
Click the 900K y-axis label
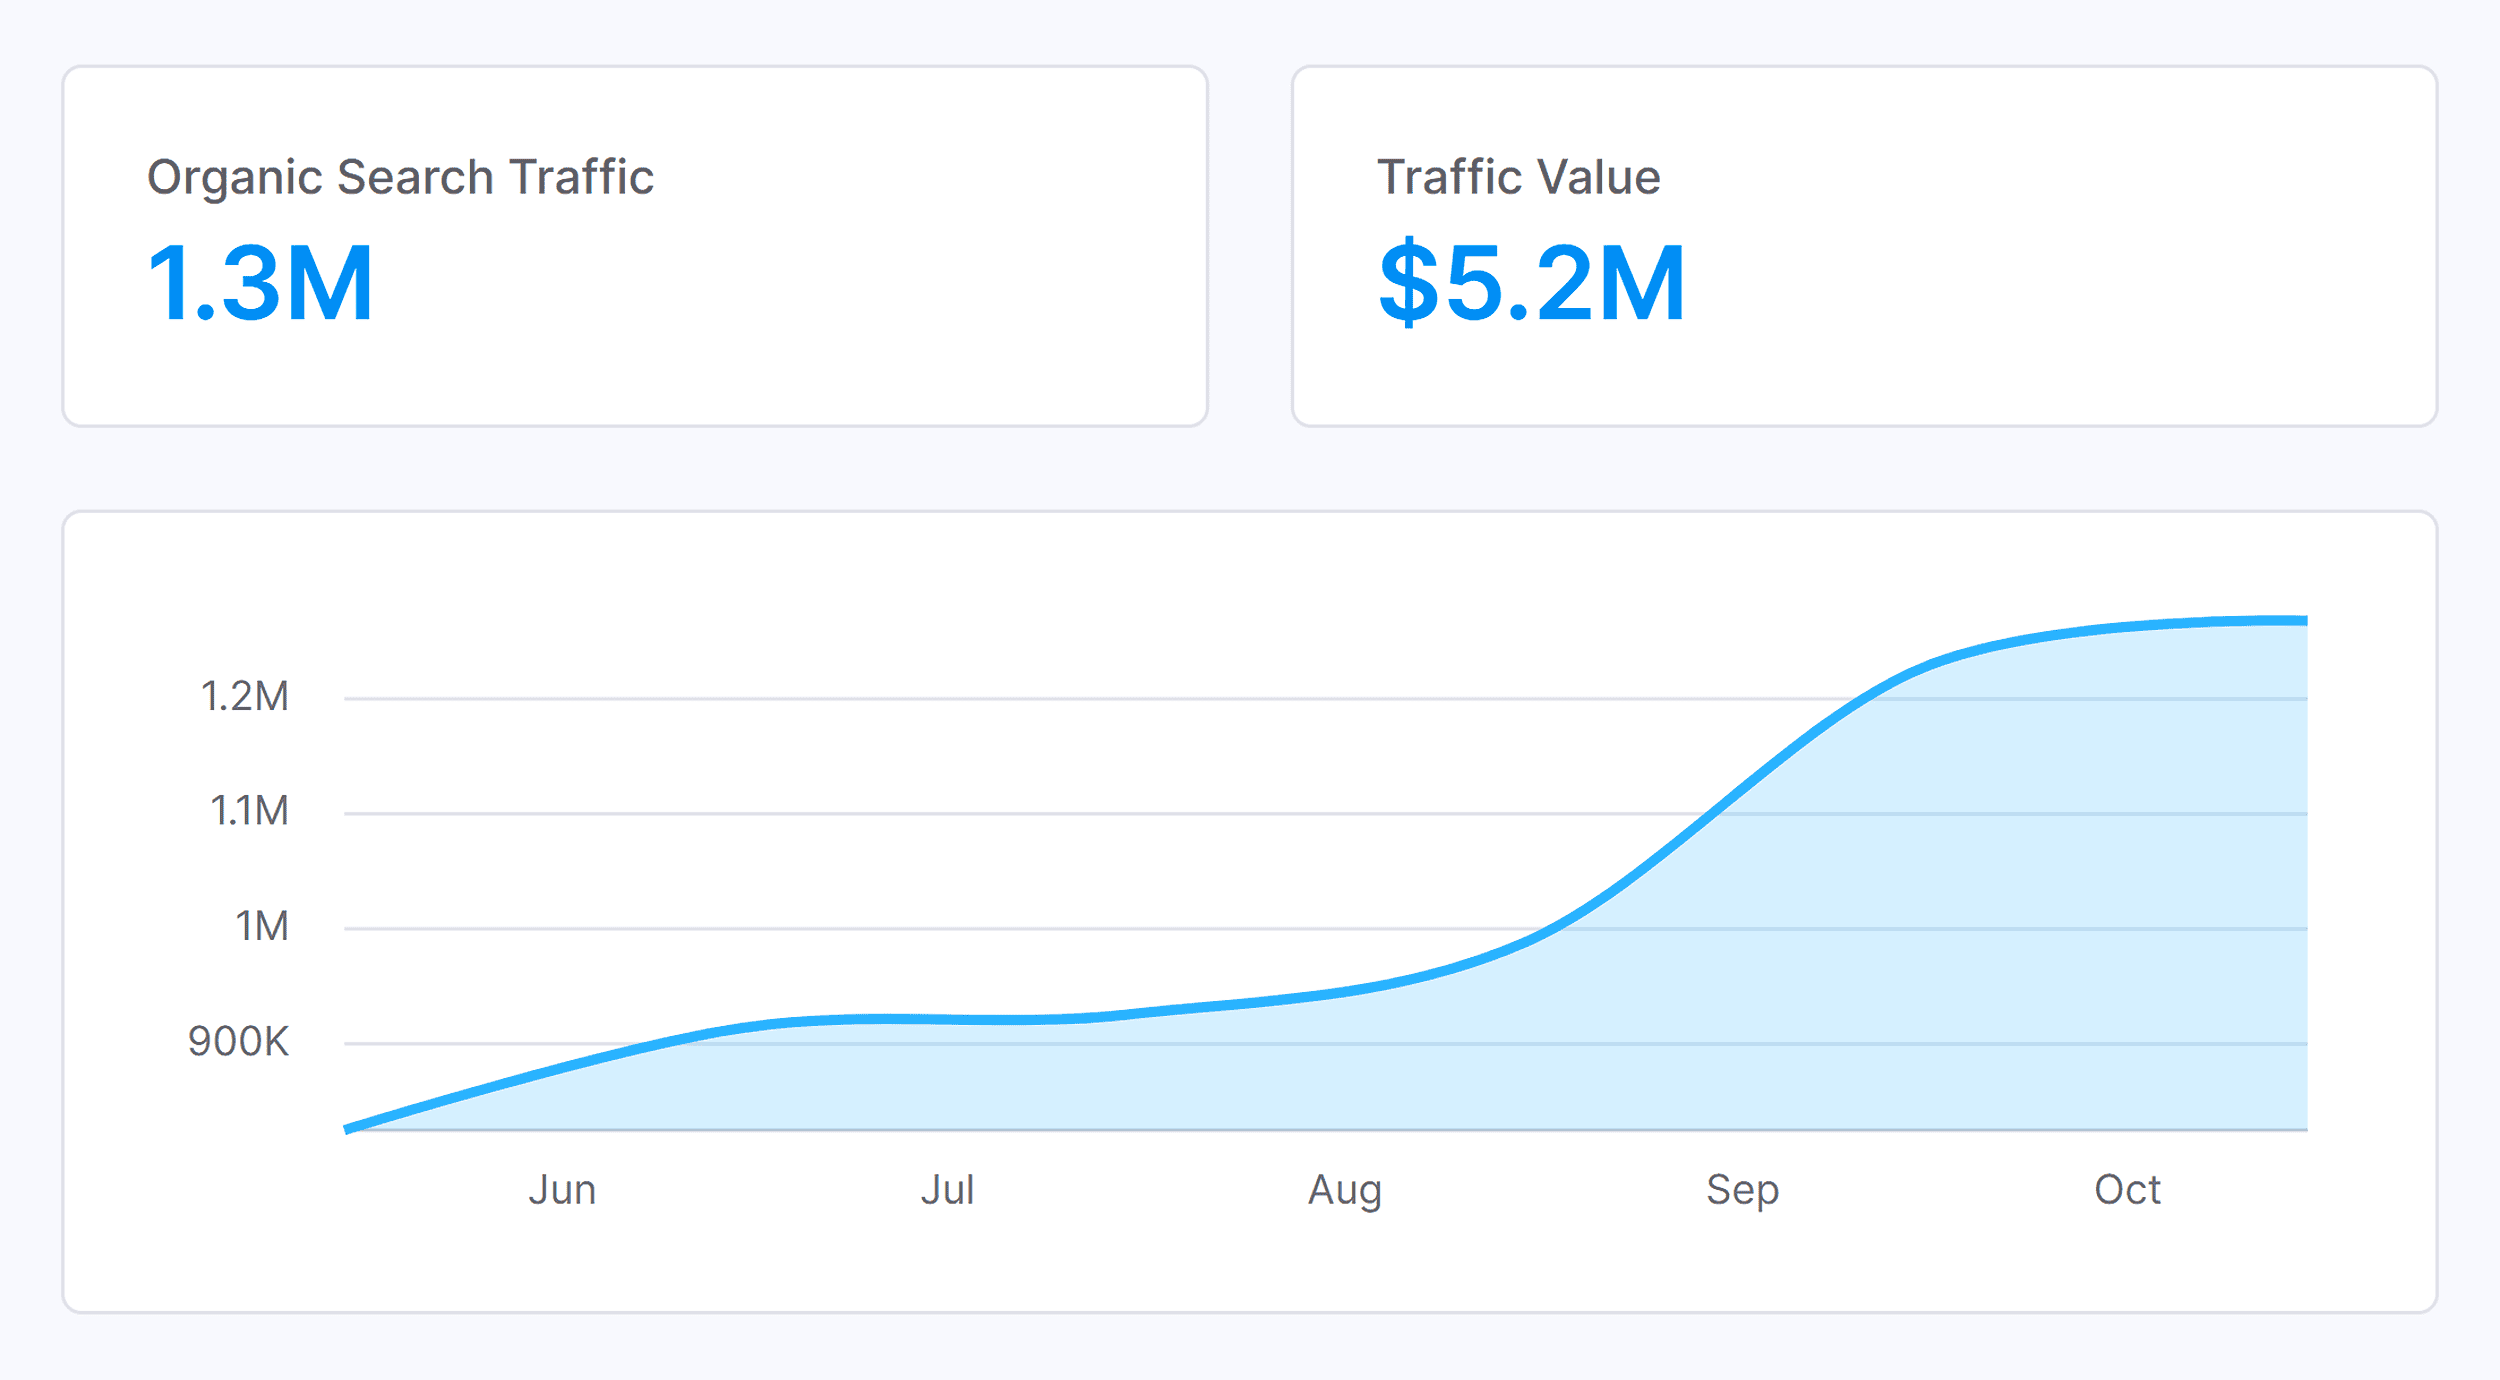point(238,1042)
